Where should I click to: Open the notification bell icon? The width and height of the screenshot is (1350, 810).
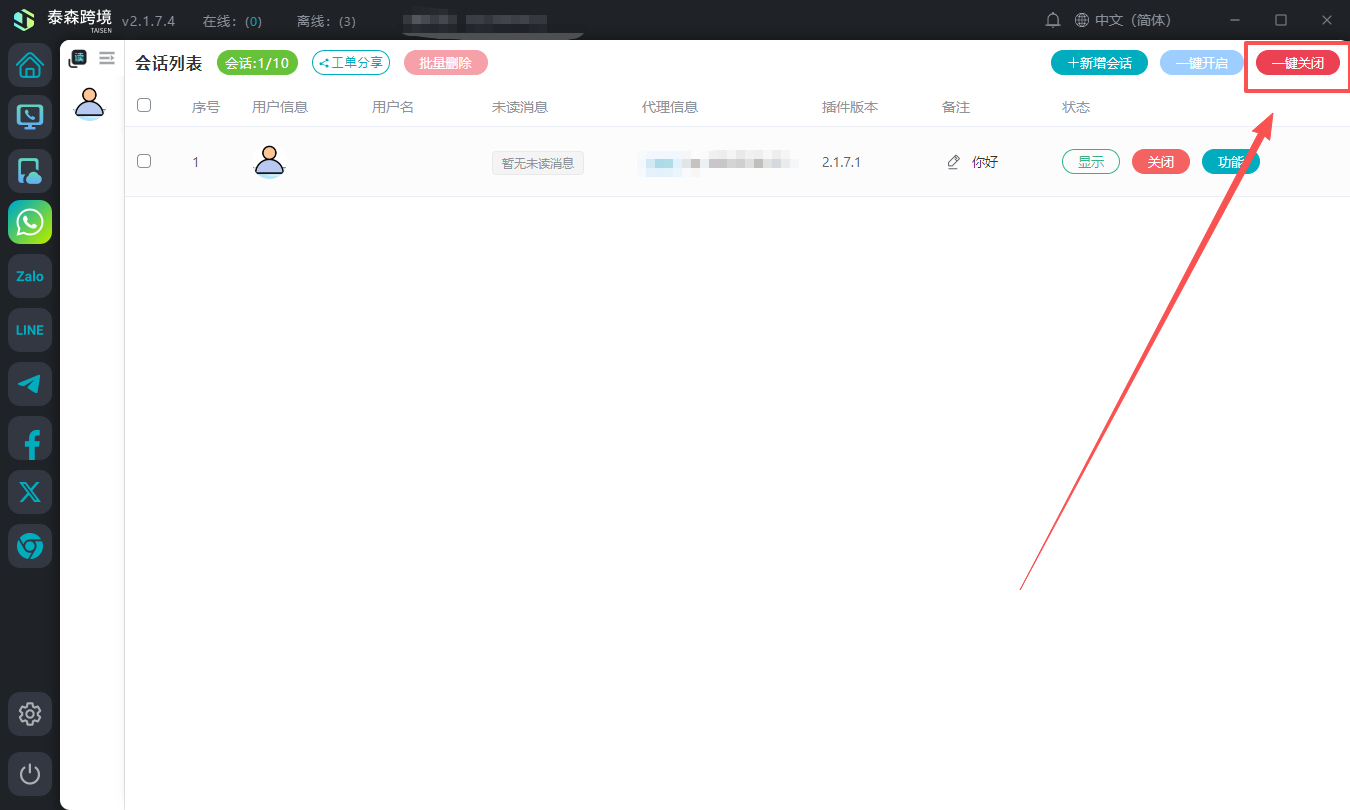[x=1053, y=20]
